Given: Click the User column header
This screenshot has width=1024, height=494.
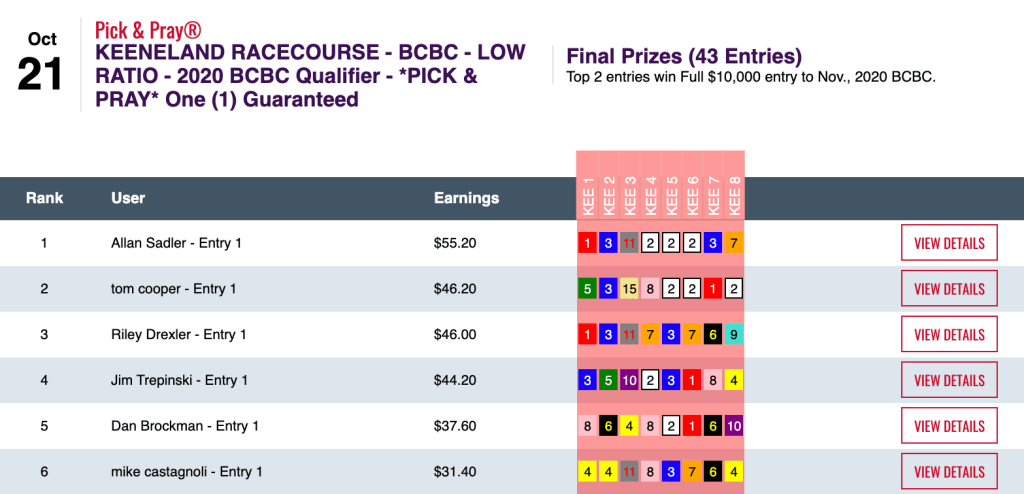Looking at the screenshot, I should (x=127, y=198).
